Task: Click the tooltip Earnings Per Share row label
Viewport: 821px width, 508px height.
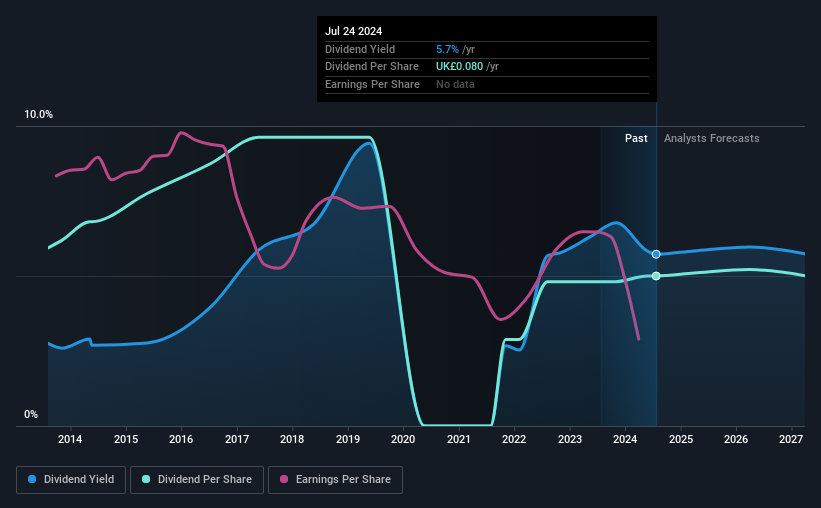Action: pyautogui.click(x=372, y=84)
